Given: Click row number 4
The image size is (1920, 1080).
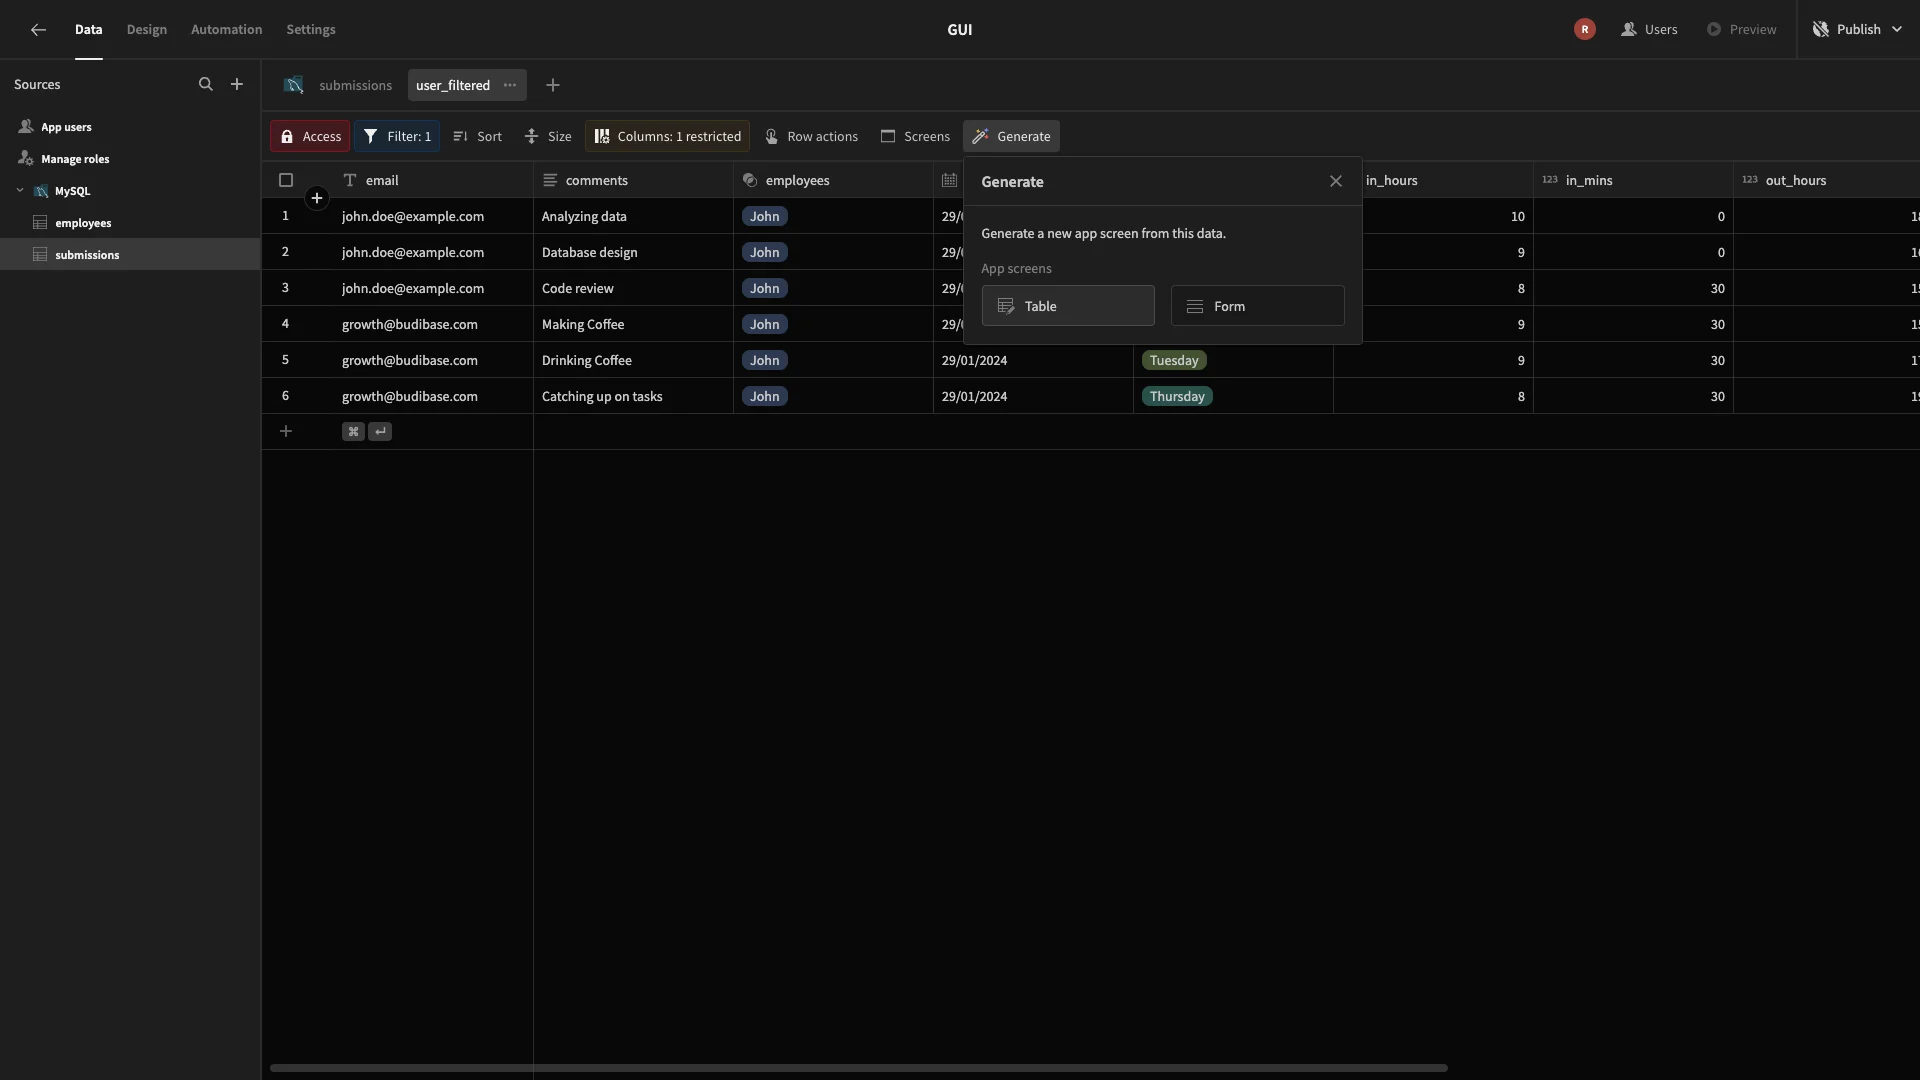Looking at the screenshot, I should tap(285, 324).
